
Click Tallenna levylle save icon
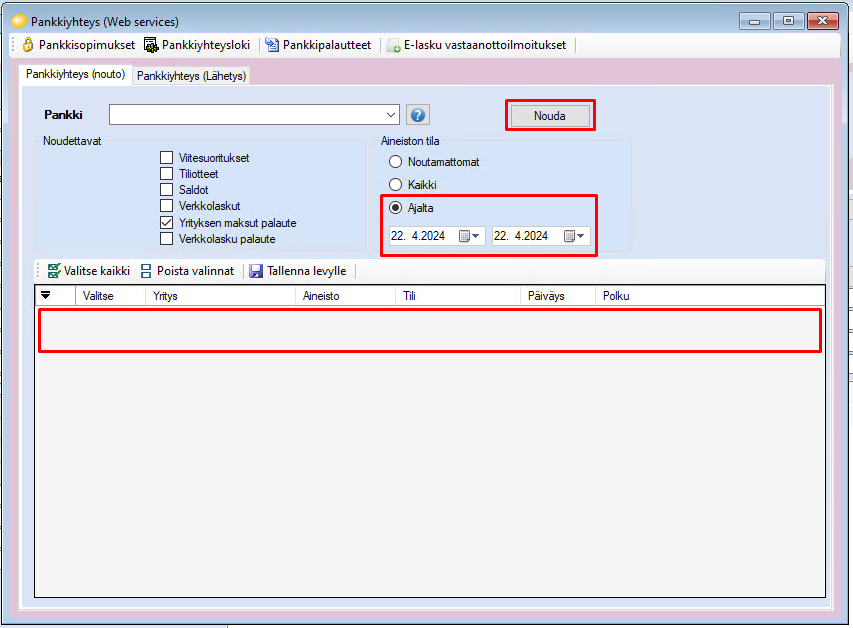click(x=256, y=271)
